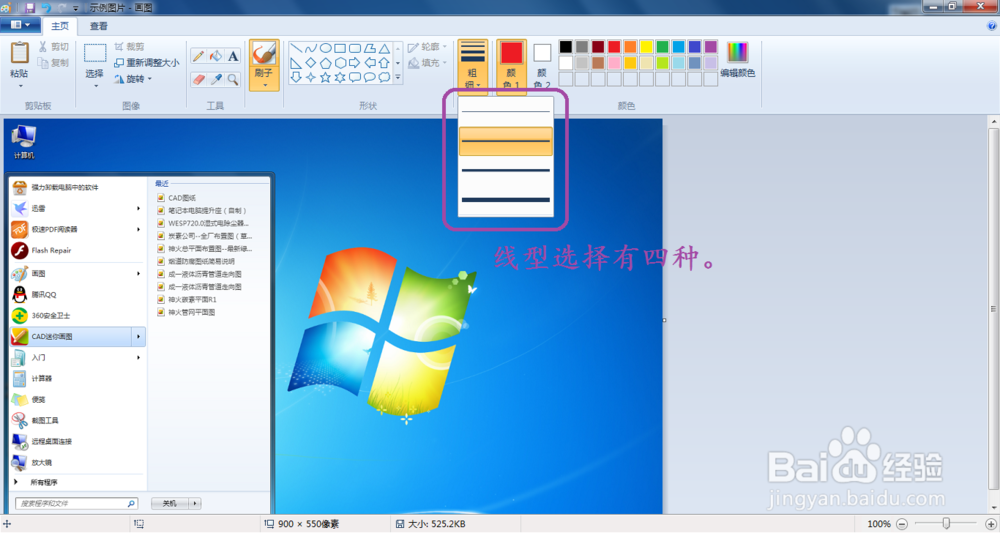The image size is (1000, 533).
Task: Open the Customize Quick Access Toolbar arrow
Action: pyautogui.click(x=76, y=9)
